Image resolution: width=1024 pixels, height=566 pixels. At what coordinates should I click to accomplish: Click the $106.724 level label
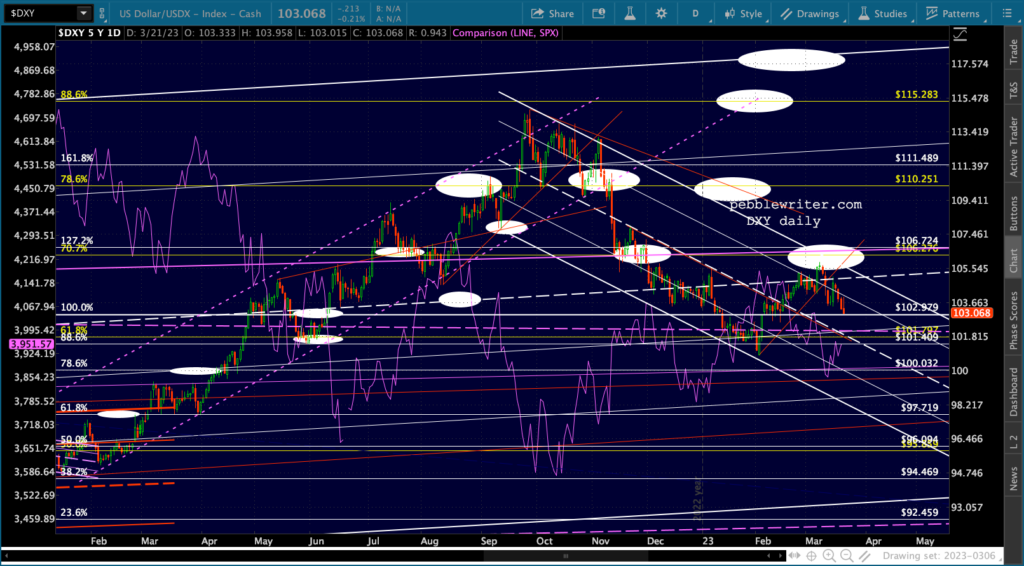click(x=916, y=241)
